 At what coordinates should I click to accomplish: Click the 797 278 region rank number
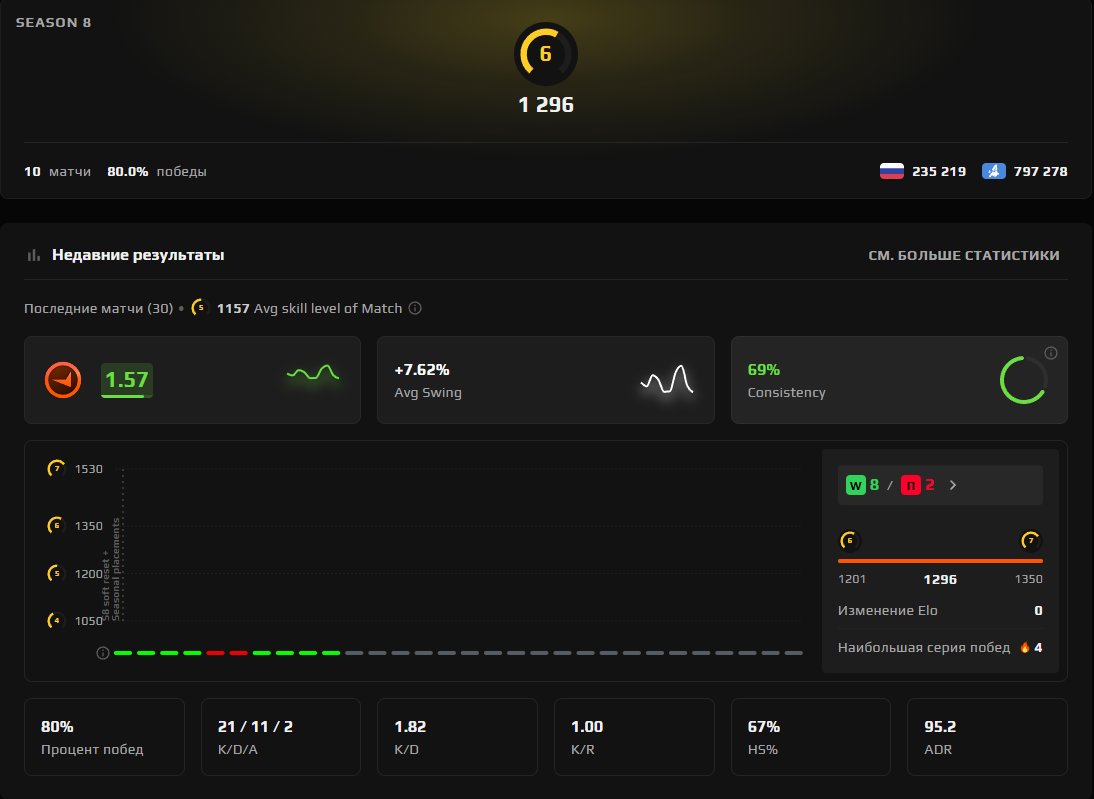(1040, 171)
